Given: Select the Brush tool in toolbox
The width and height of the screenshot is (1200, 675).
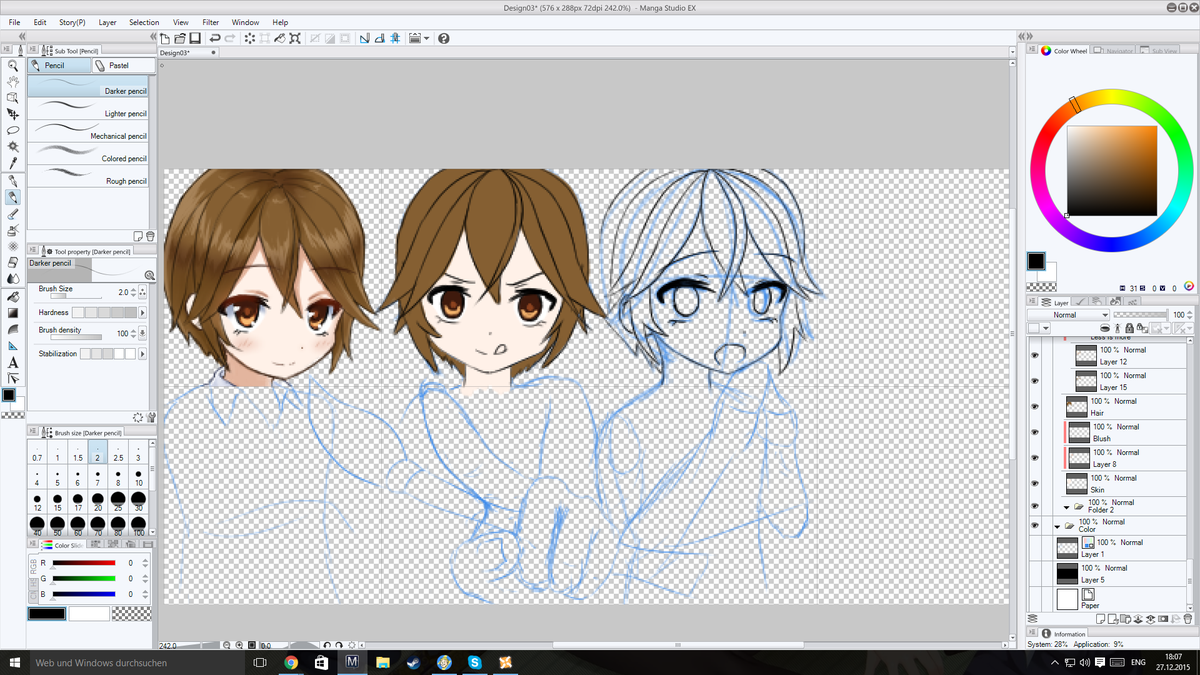Looking at the screenshot, I should [13, 213].
